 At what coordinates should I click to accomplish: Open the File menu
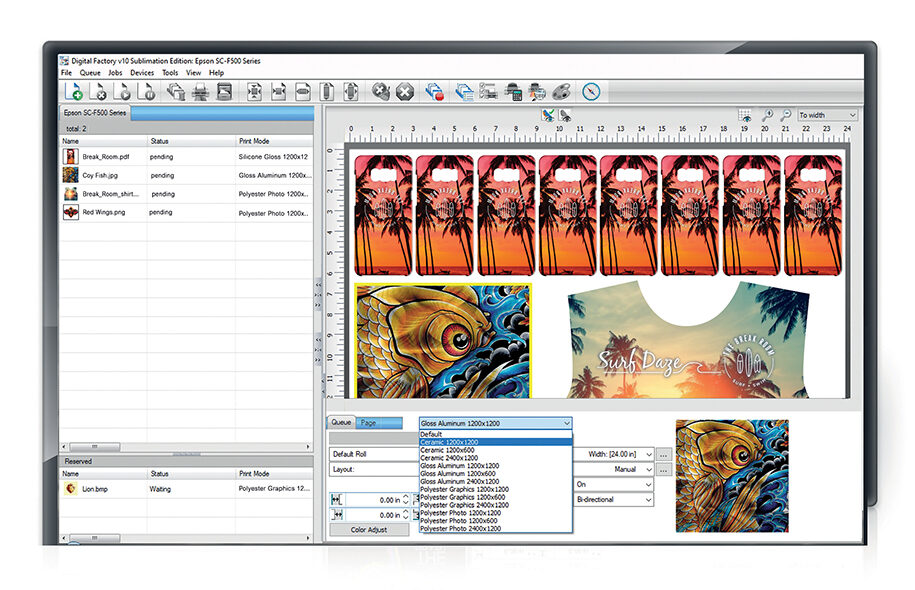(x=67, y=73)
